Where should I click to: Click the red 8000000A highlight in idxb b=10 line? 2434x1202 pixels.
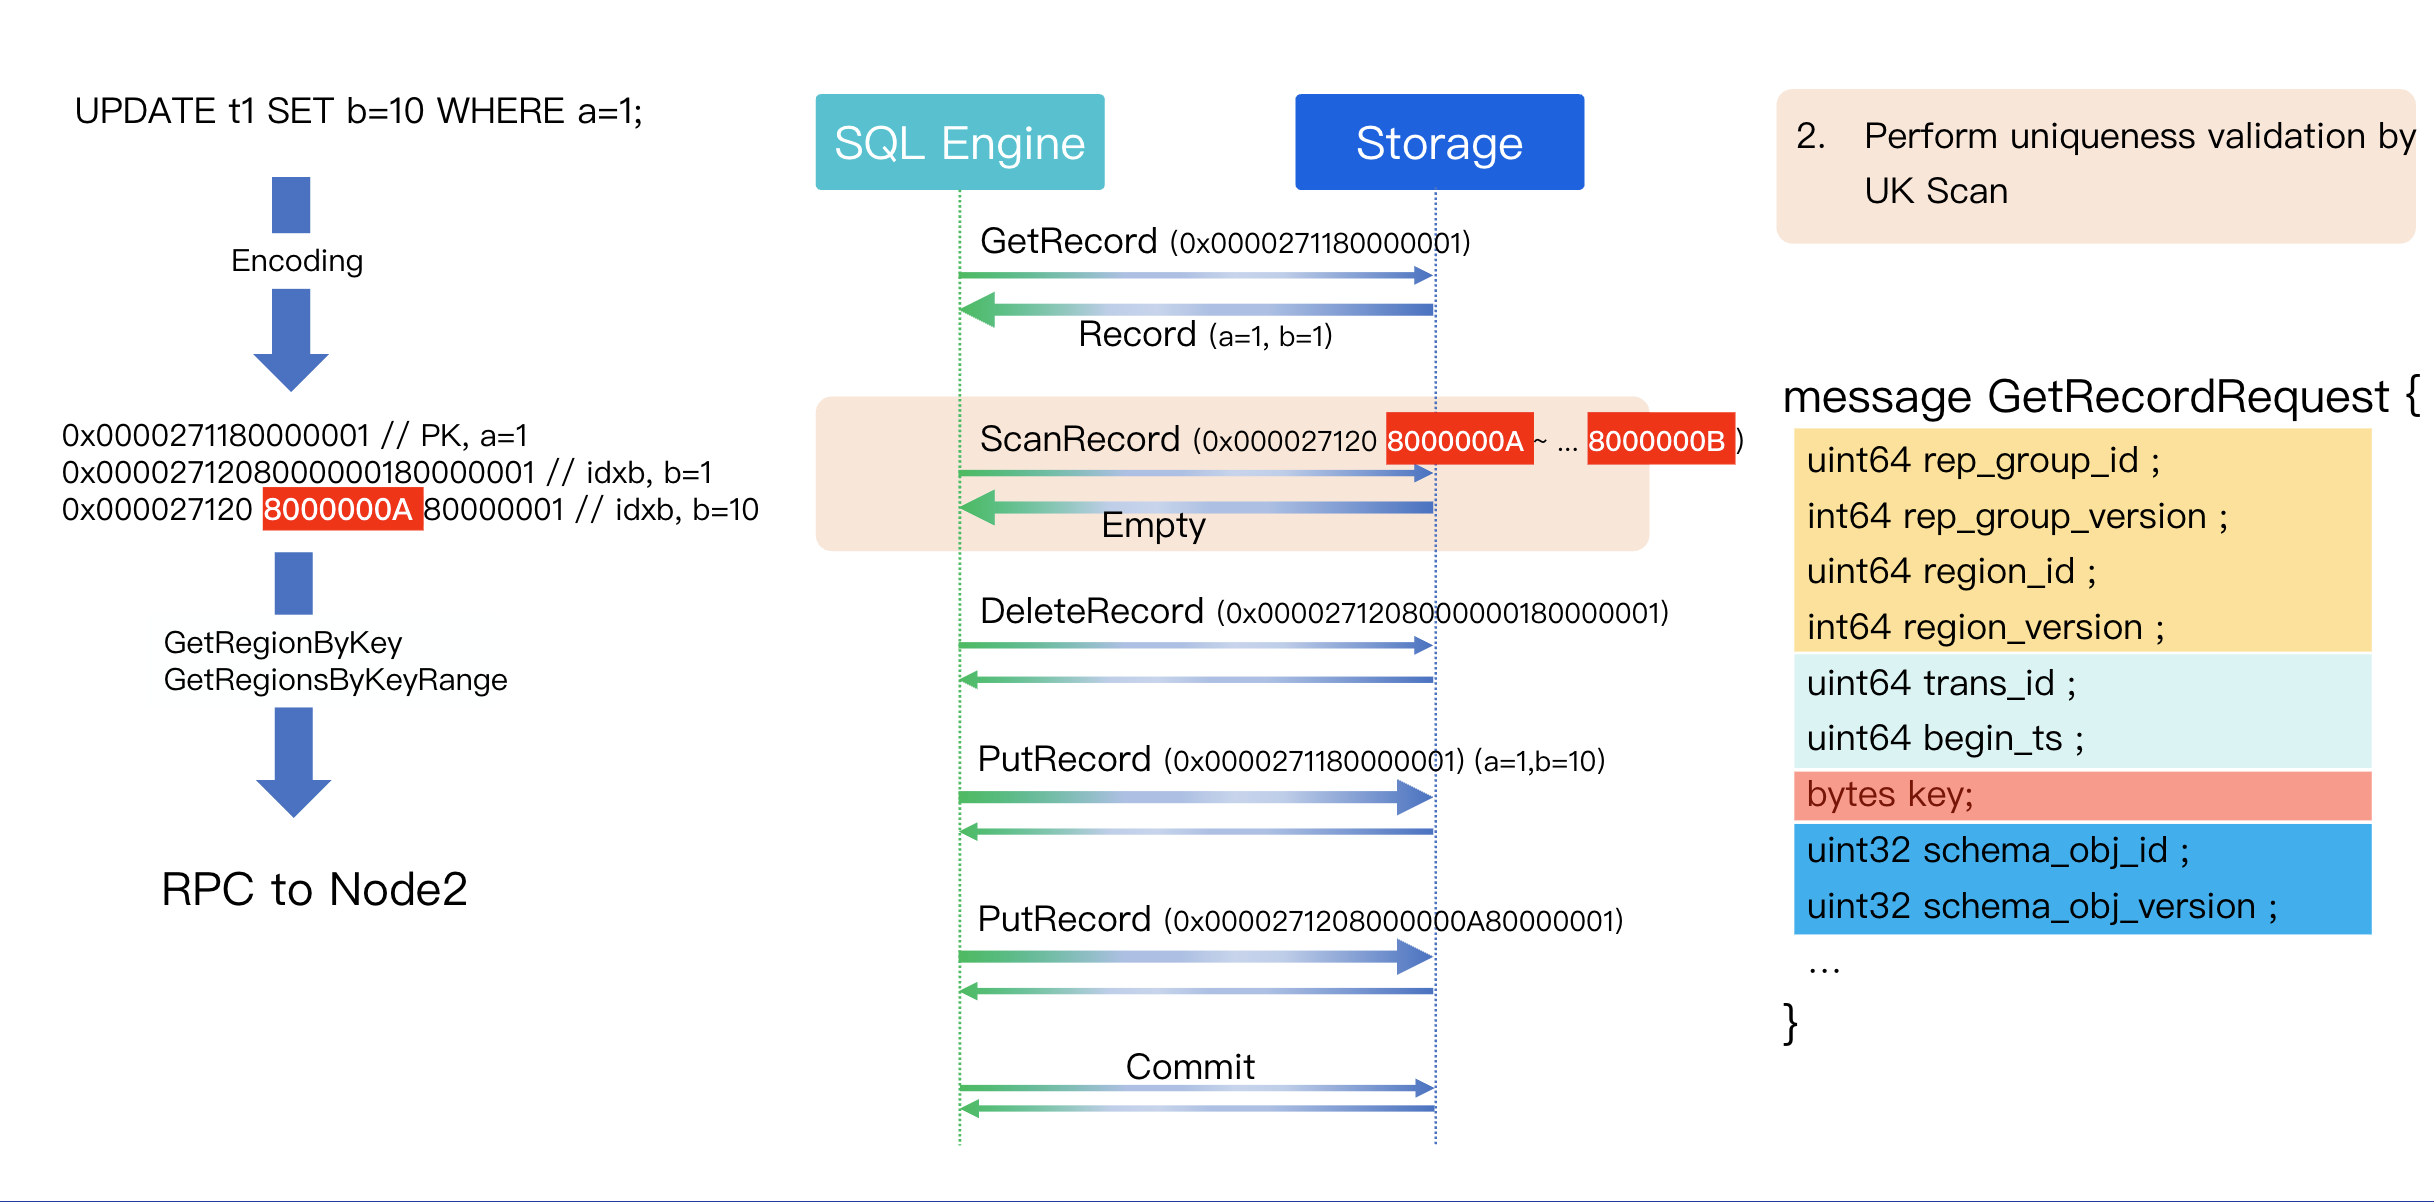341,510
